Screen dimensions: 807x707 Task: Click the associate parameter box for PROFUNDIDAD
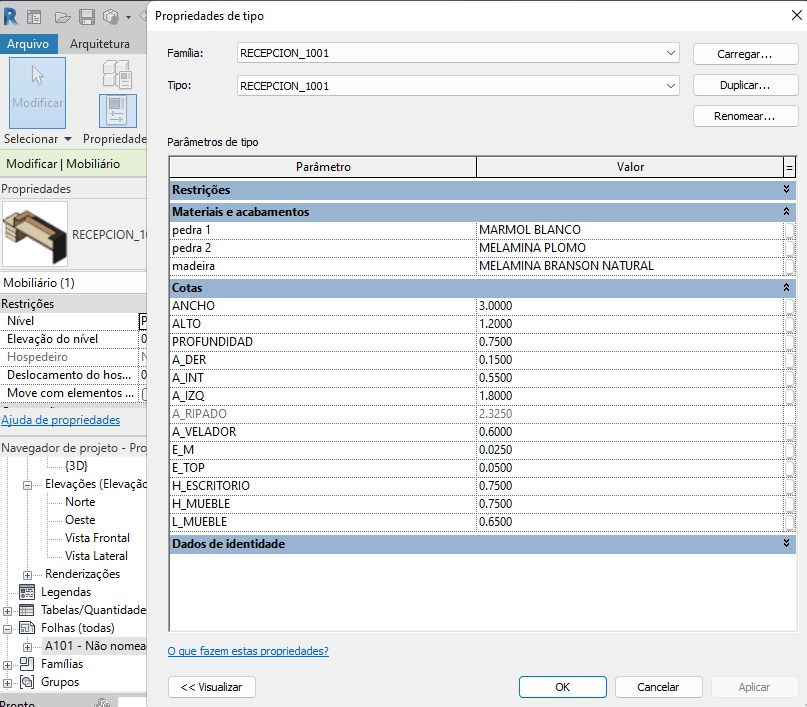coord(789,342)
